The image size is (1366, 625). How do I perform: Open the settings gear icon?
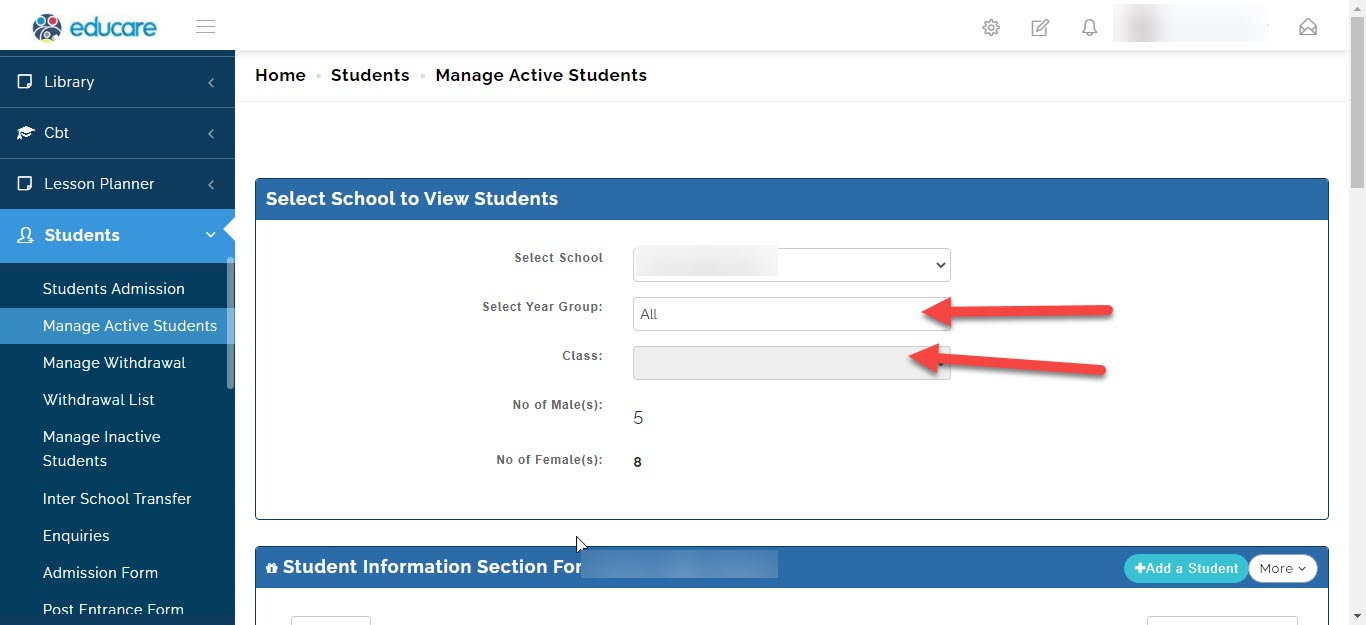coord(991,28)
